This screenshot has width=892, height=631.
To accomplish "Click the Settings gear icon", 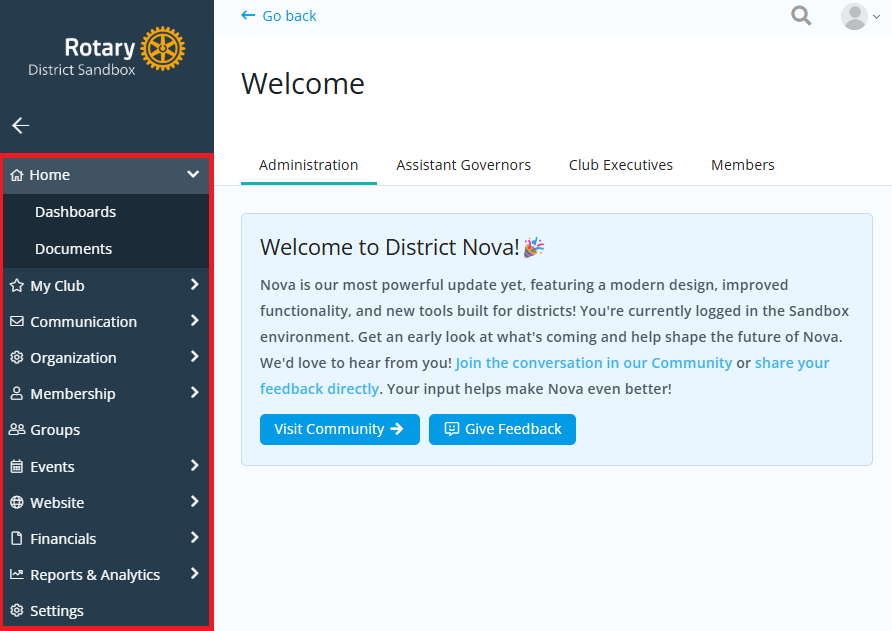I will (x=17, y=611).
